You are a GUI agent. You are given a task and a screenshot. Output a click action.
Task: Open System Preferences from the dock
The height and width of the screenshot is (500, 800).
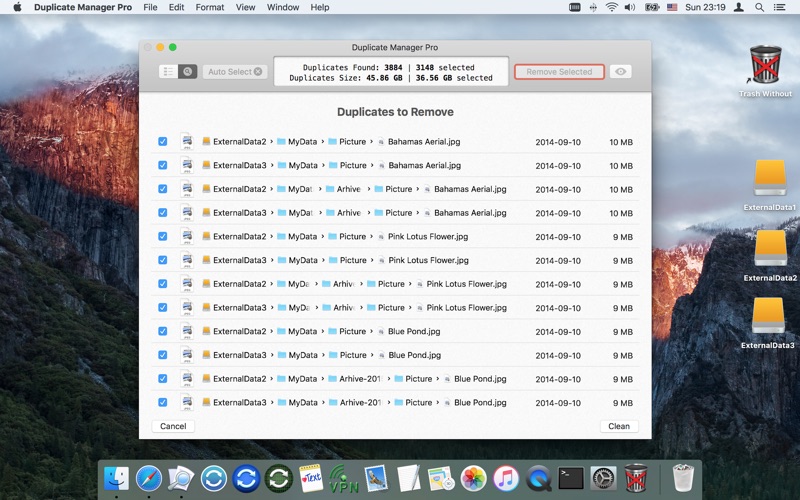pos(603,478)
